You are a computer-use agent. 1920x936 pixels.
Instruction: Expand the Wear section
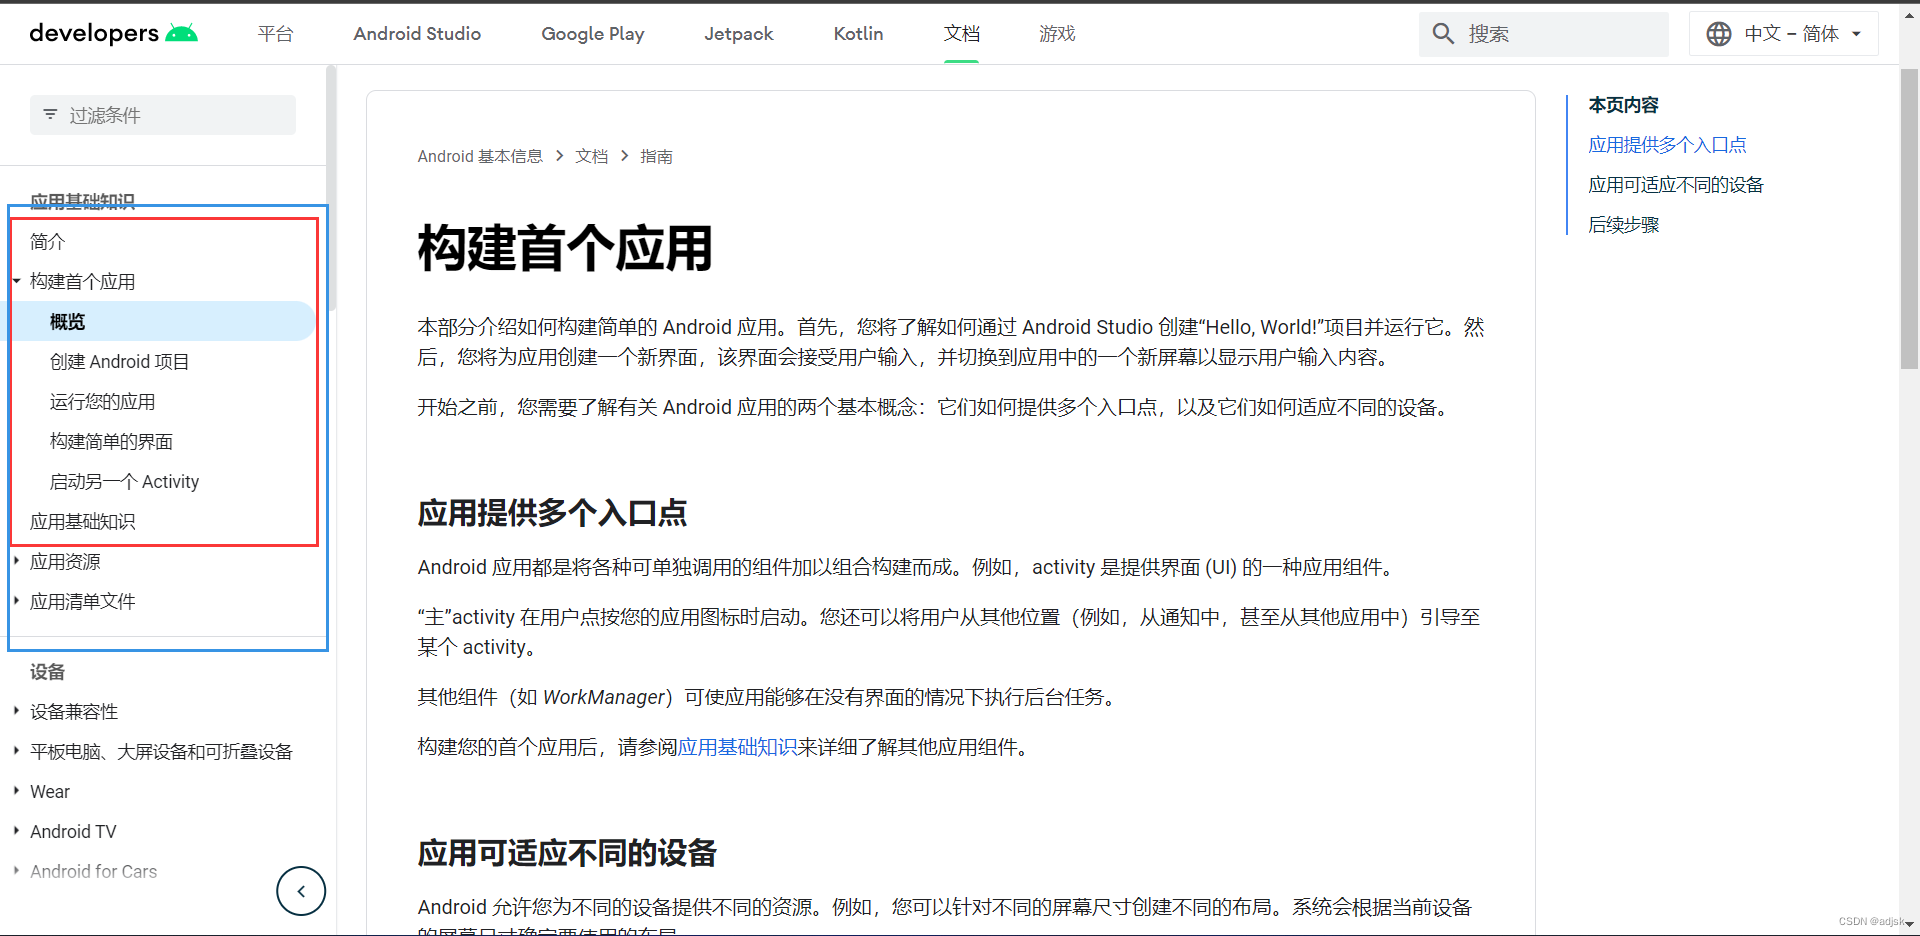coord(17,791)
